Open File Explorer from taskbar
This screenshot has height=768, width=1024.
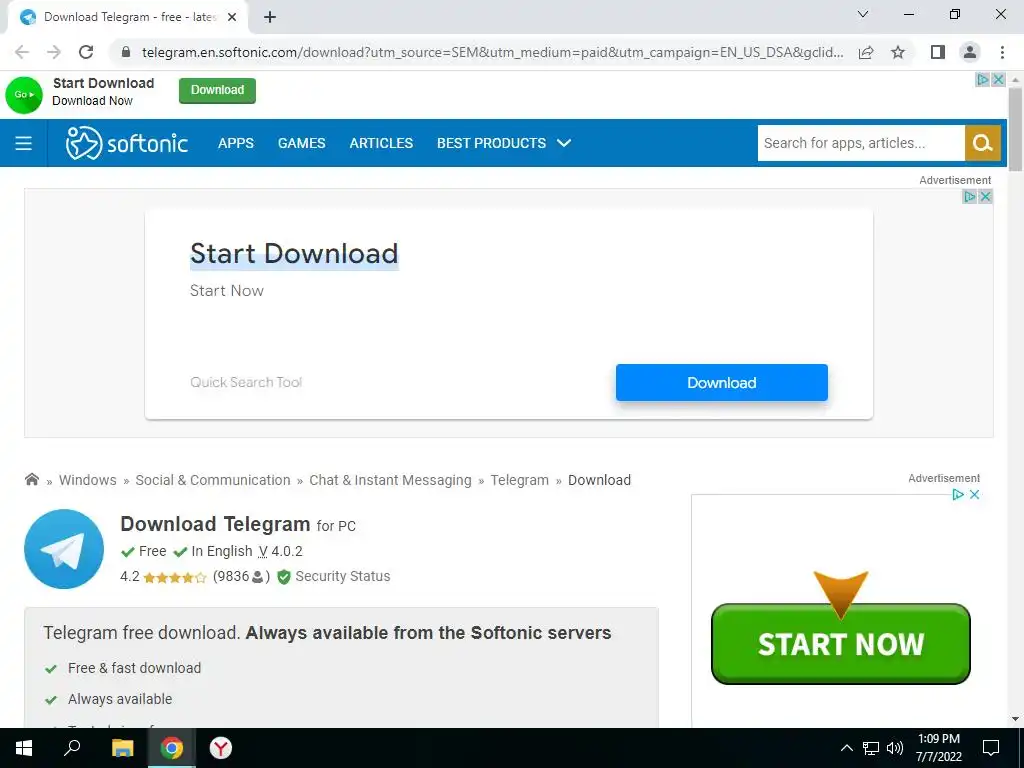122,748
